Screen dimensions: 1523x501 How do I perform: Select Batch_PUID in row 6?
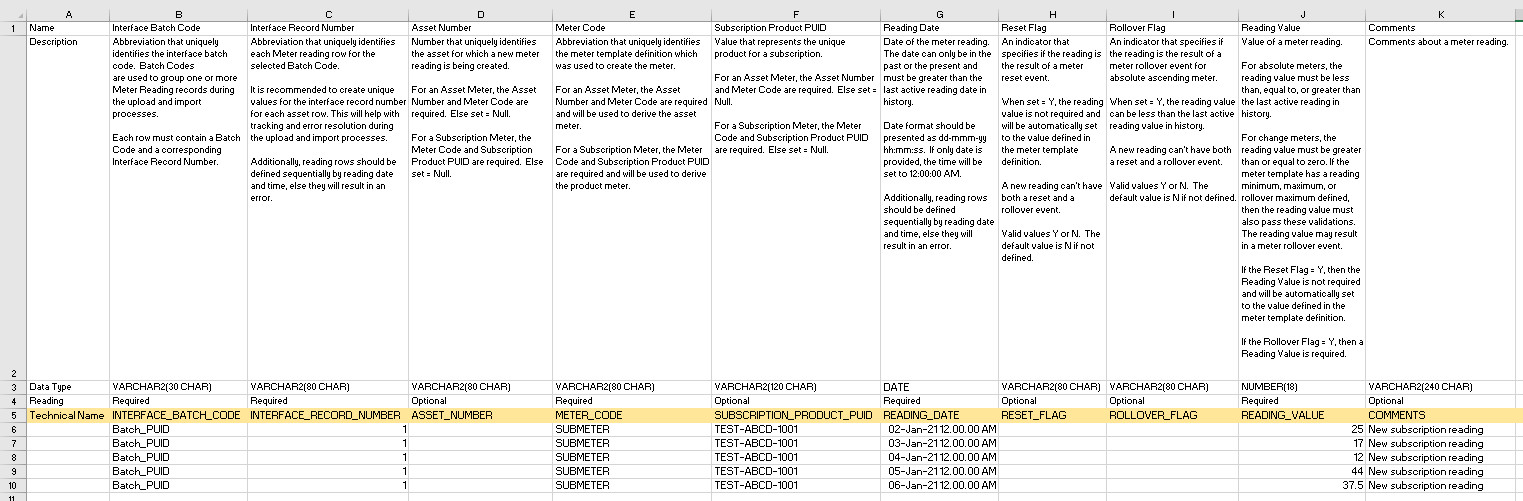pyautogui.click(x=179, y=429)
